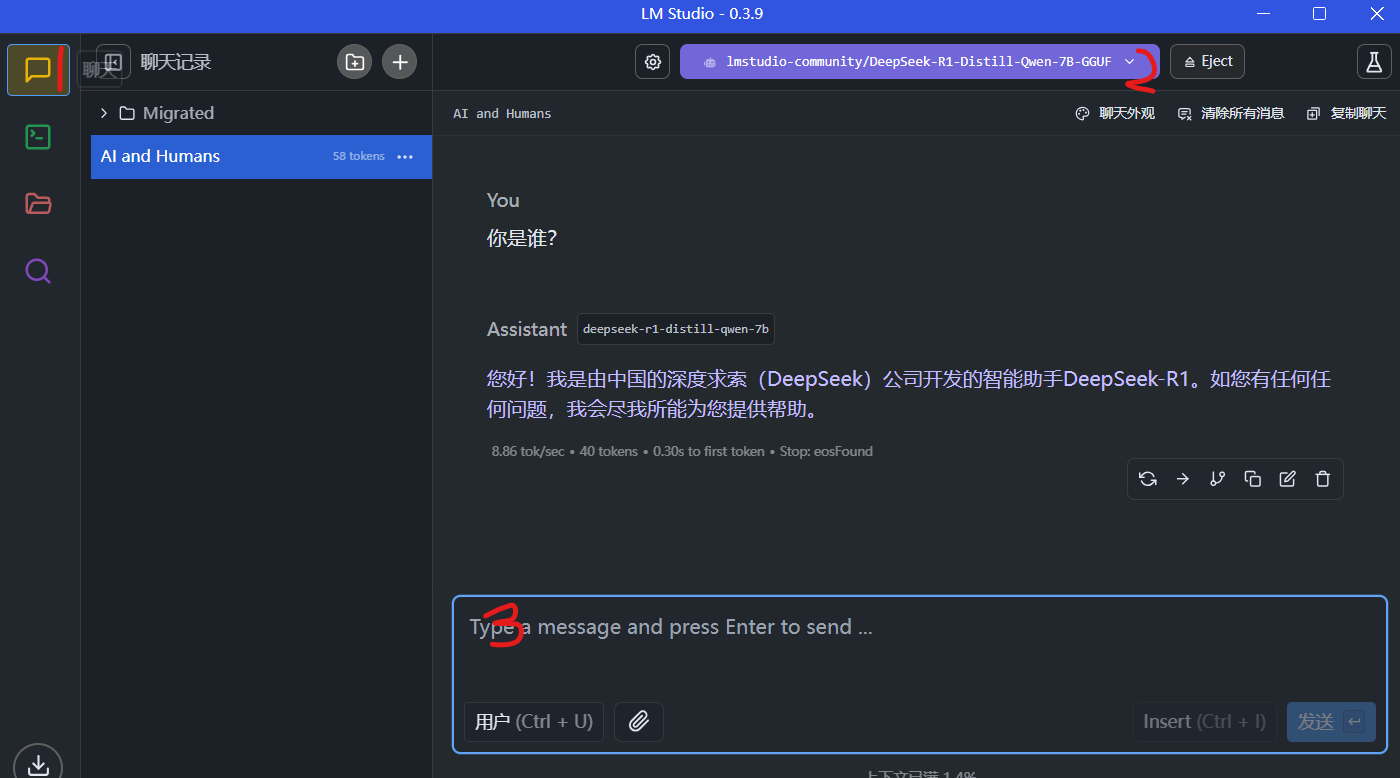Image resolution: width=1400 pixels, height=778 pixels.
Task: Open the Chat view in sidebar
Action: click(x=38, y=70)
